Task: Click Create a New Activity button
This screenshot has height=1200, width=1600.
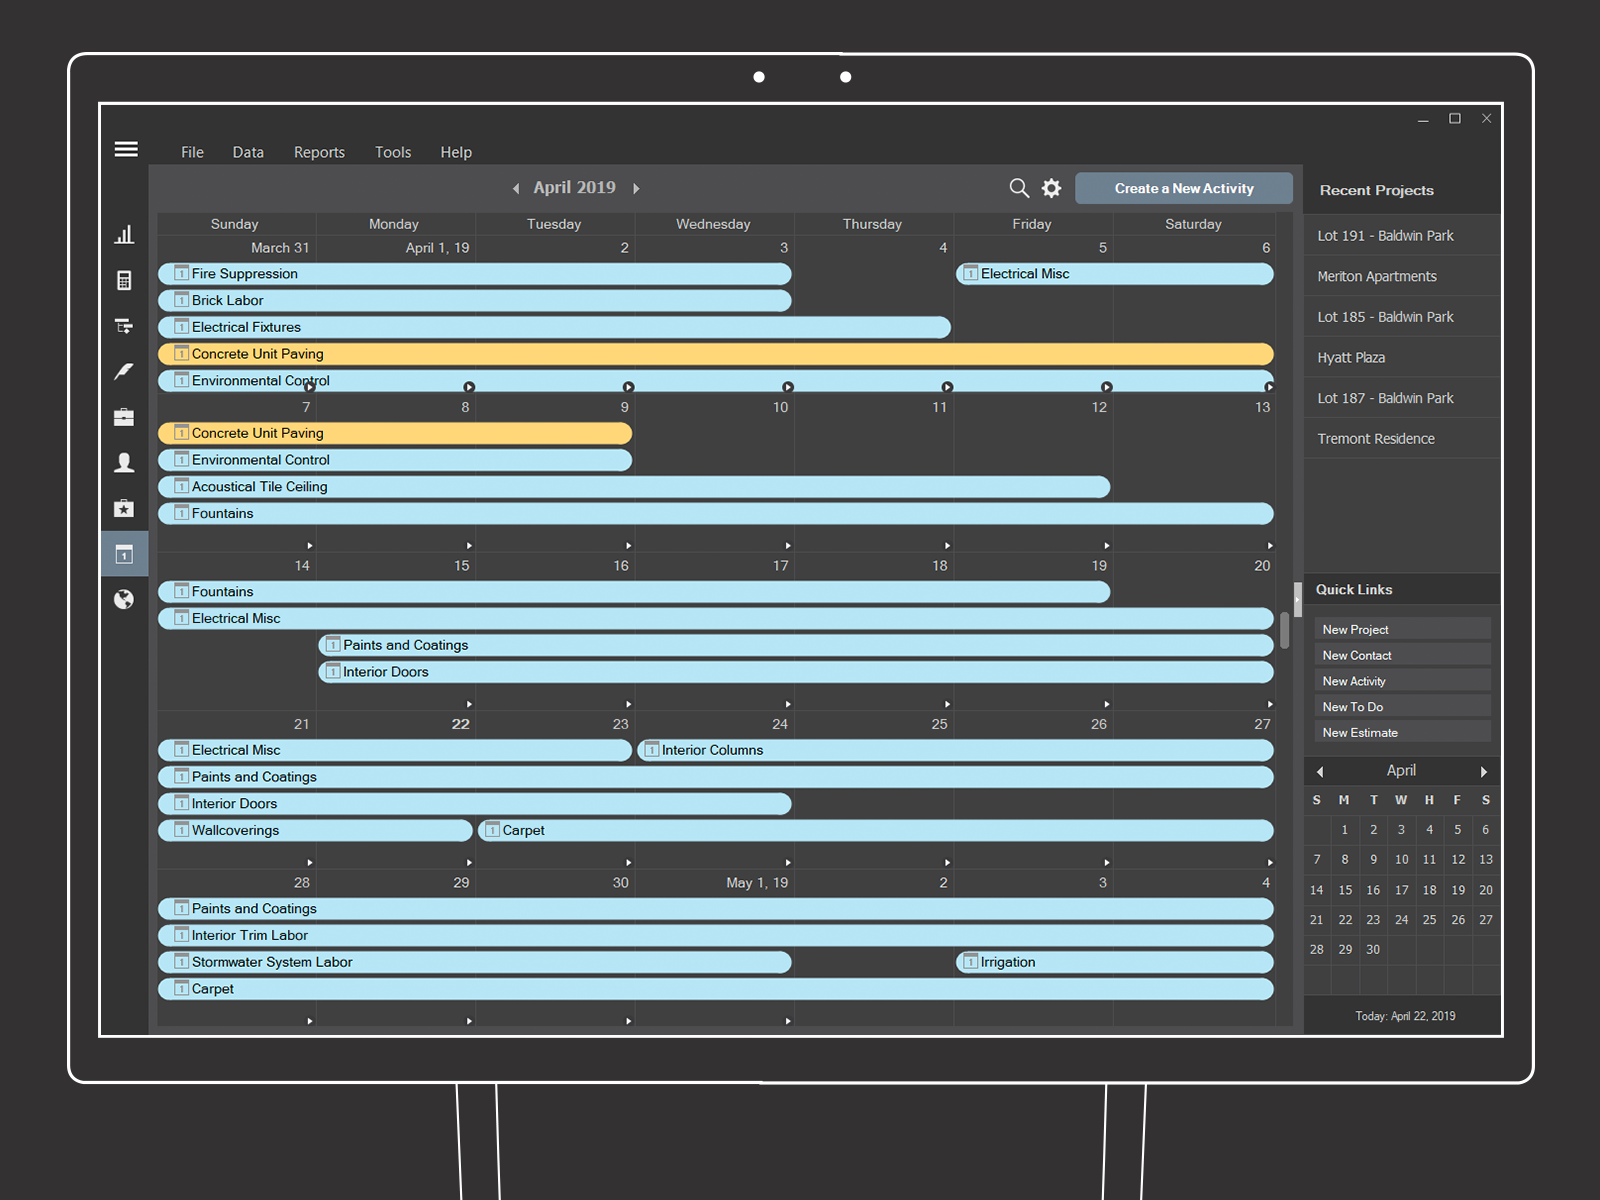Action: [1184, 188]
